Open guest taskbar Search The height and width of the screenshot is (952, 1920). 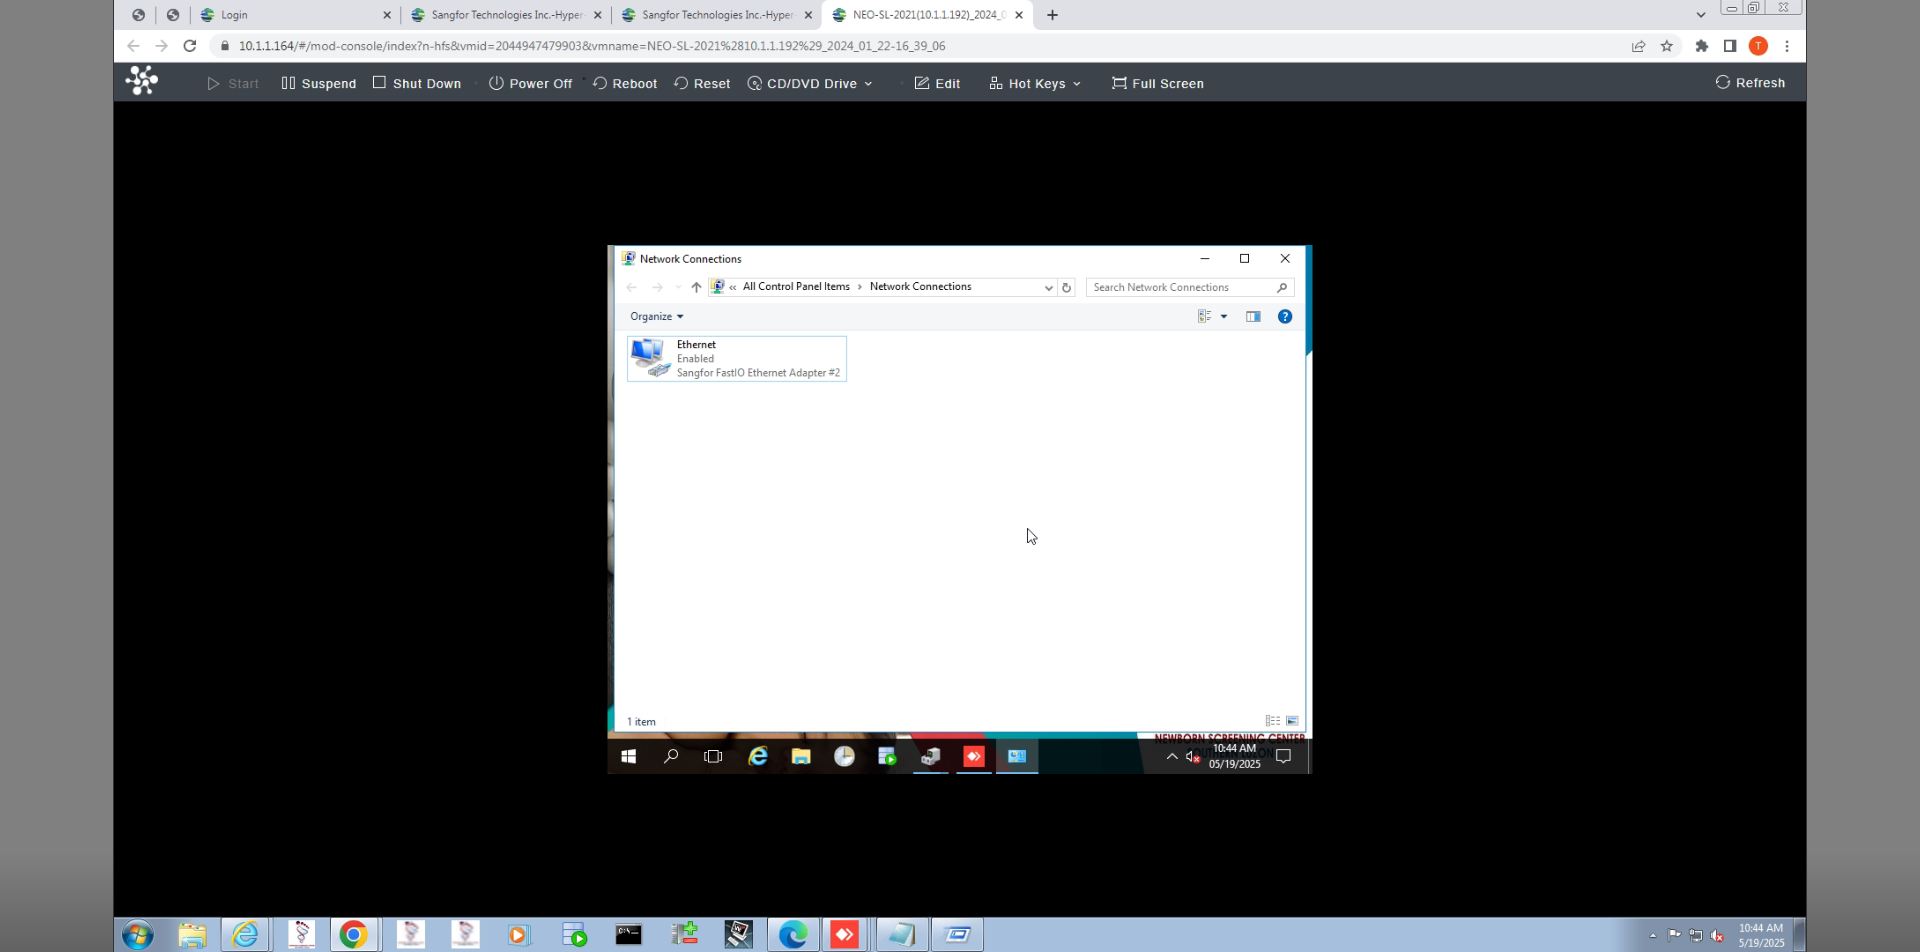click(x=671, y=757)
